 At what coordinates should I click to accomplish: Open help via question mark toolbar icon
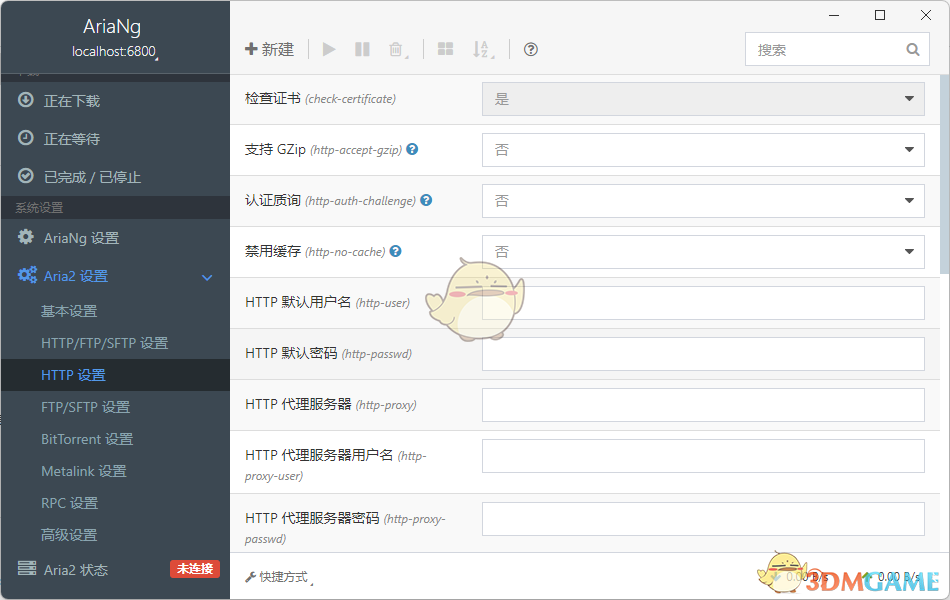(531, 49)
